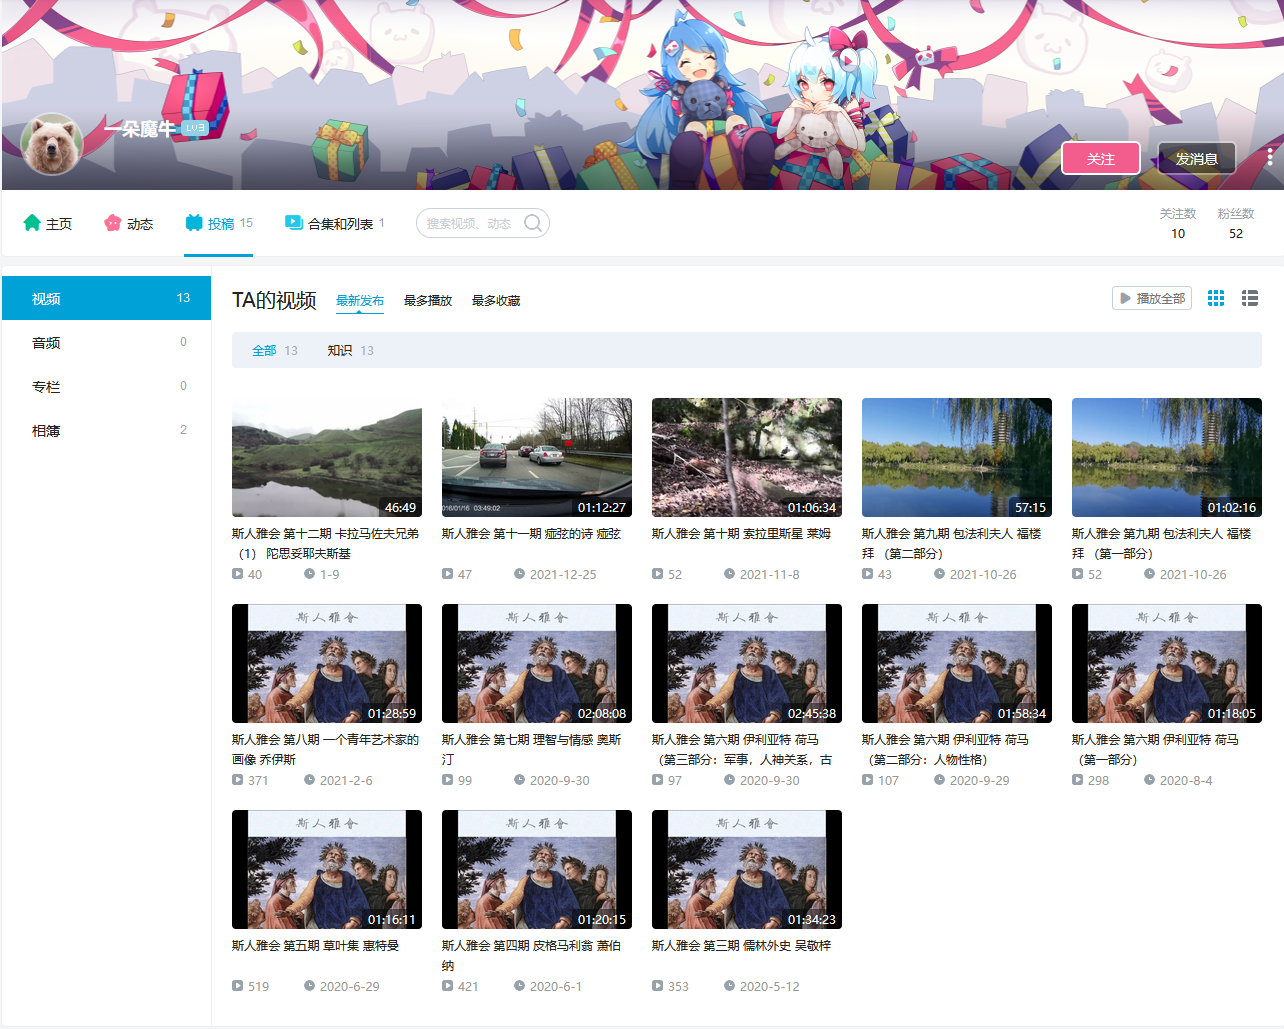Screen dimensions: 1284x1029
Task: Switch to list view layout
Action: [x=1250, y=298]
